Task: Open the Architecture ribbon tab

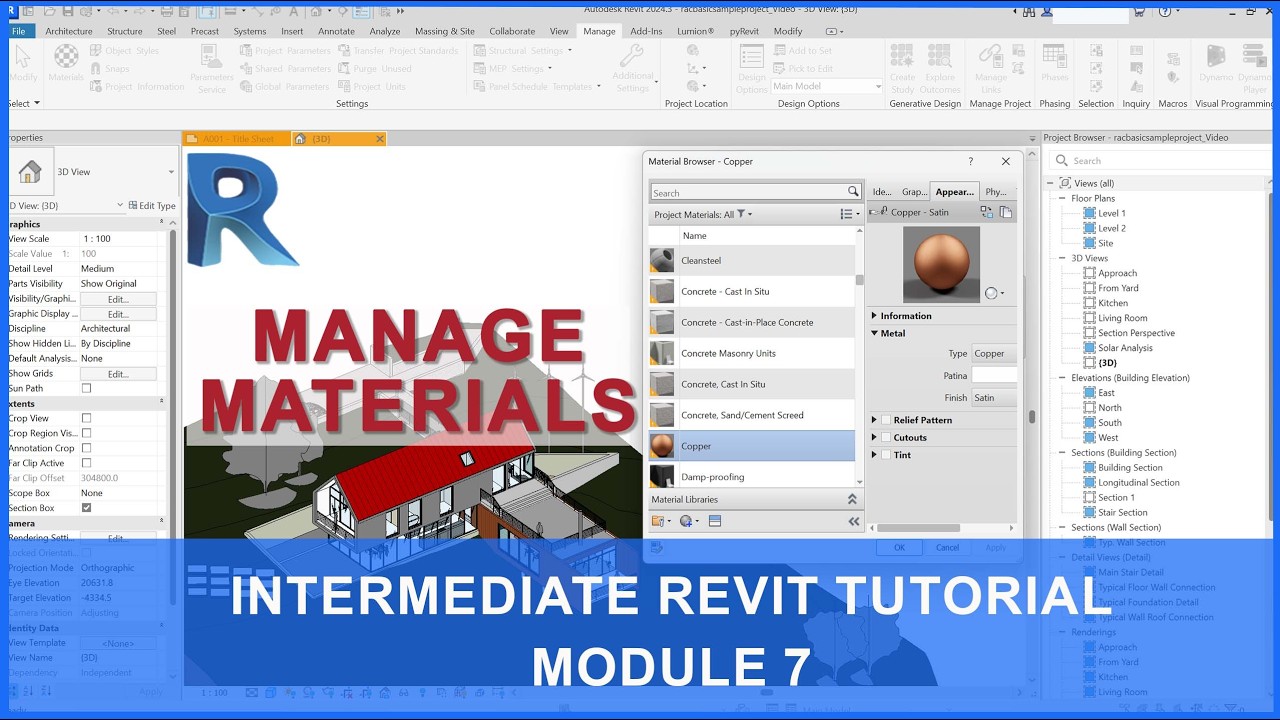Action: click(69, 31)
